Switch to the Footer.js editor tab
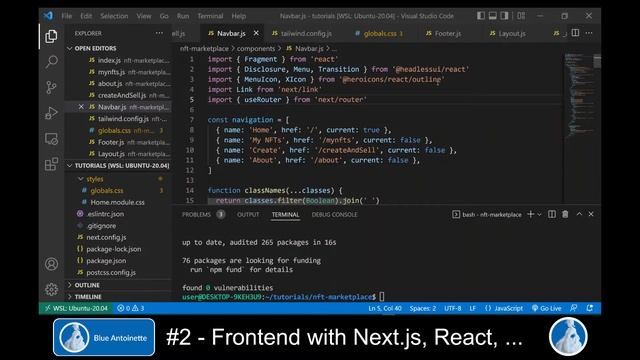The image size is (640, 360). 444,33
